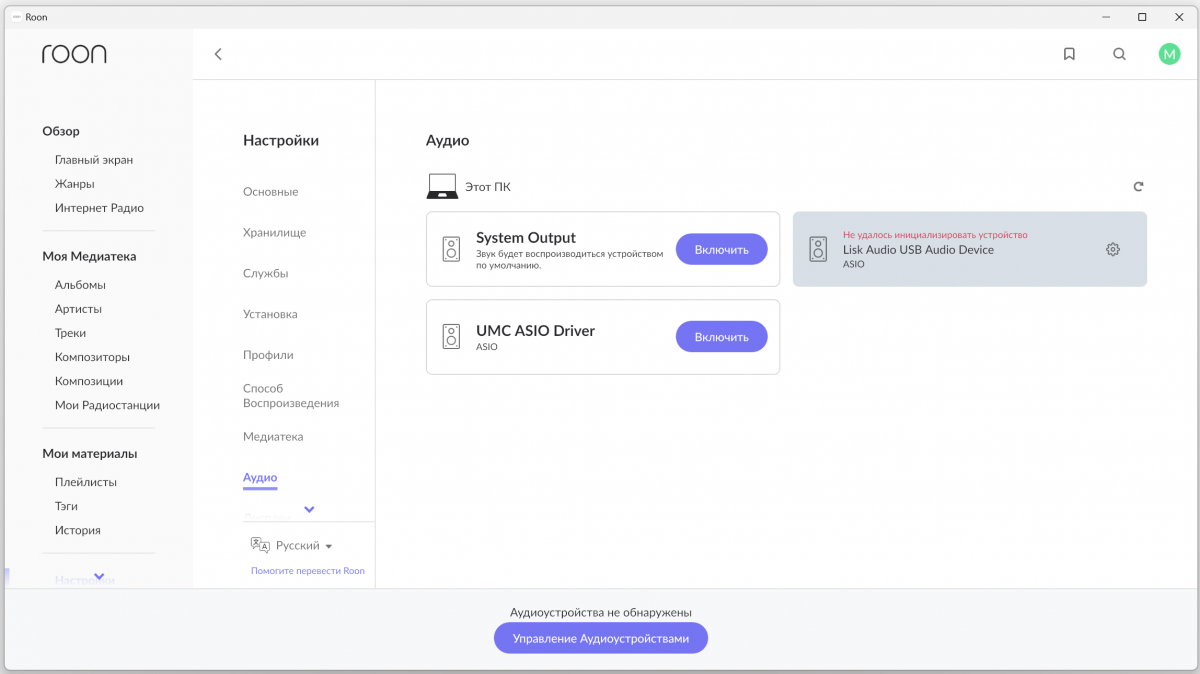
Task: Click the System Output speaker icon
Action: click(452, 249)
